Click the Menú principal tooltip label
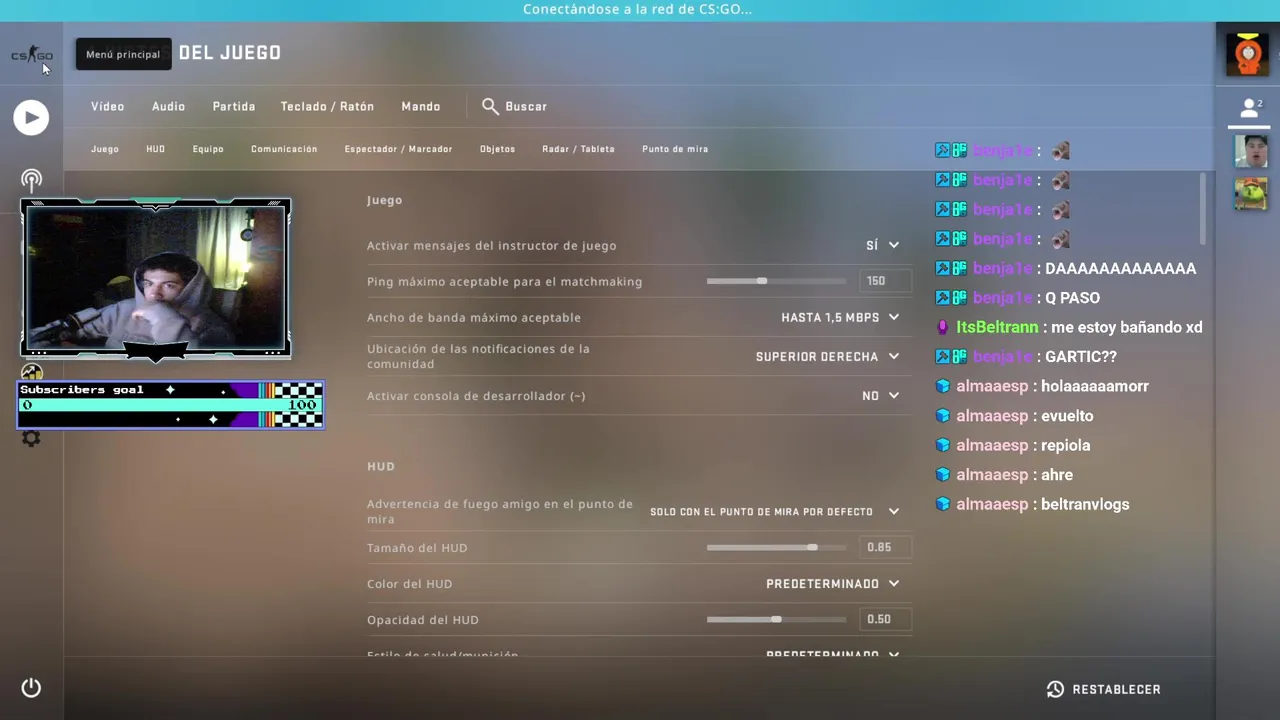Viewport: 1280px width, 720px height. point(123,54)
